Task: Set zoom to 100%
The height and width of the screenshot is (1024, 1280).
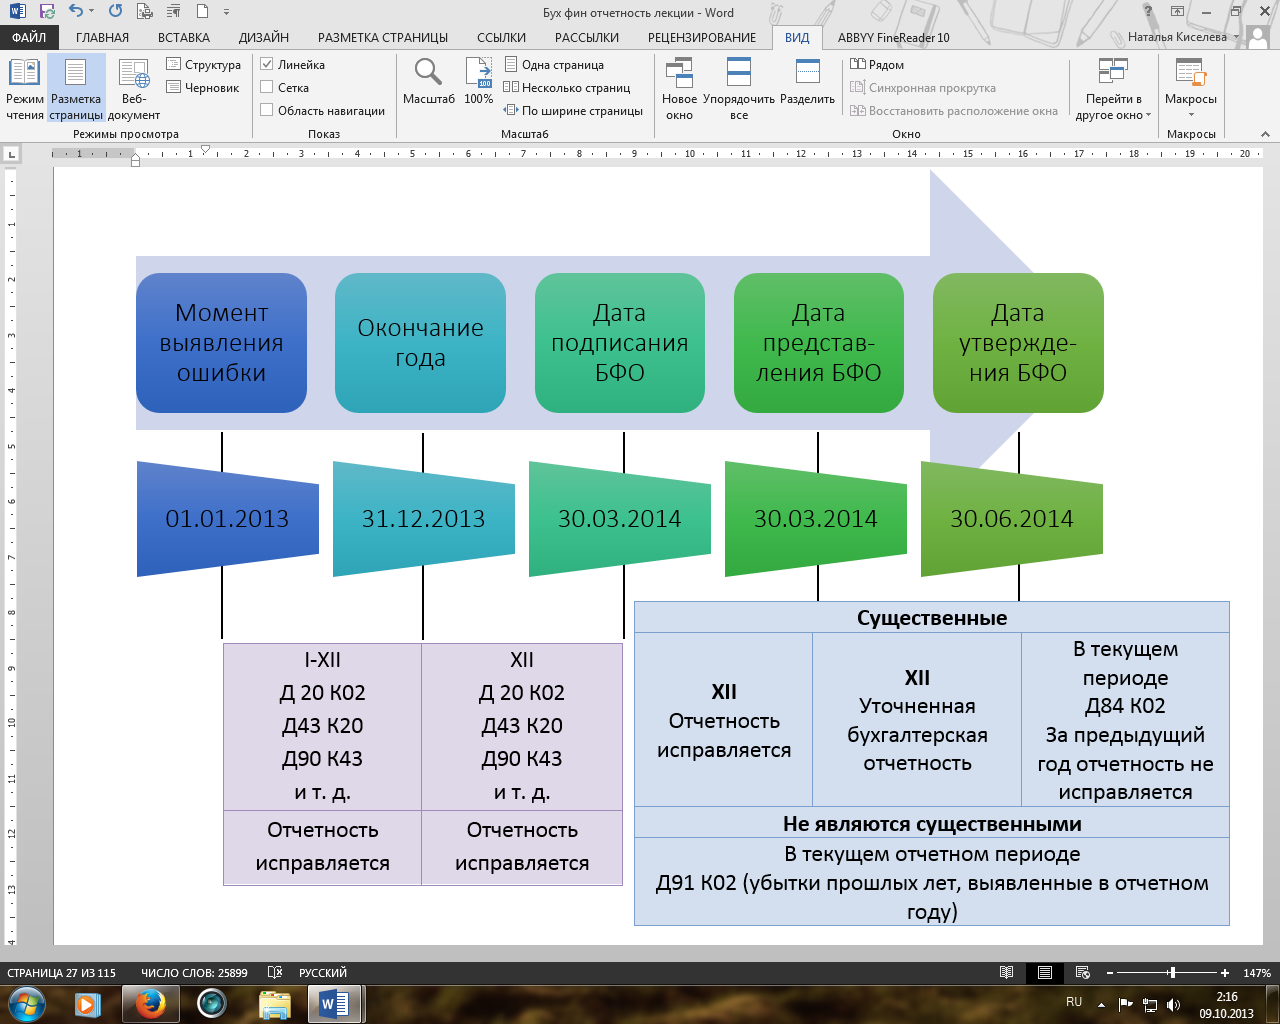Action: (x=479, y=82)
